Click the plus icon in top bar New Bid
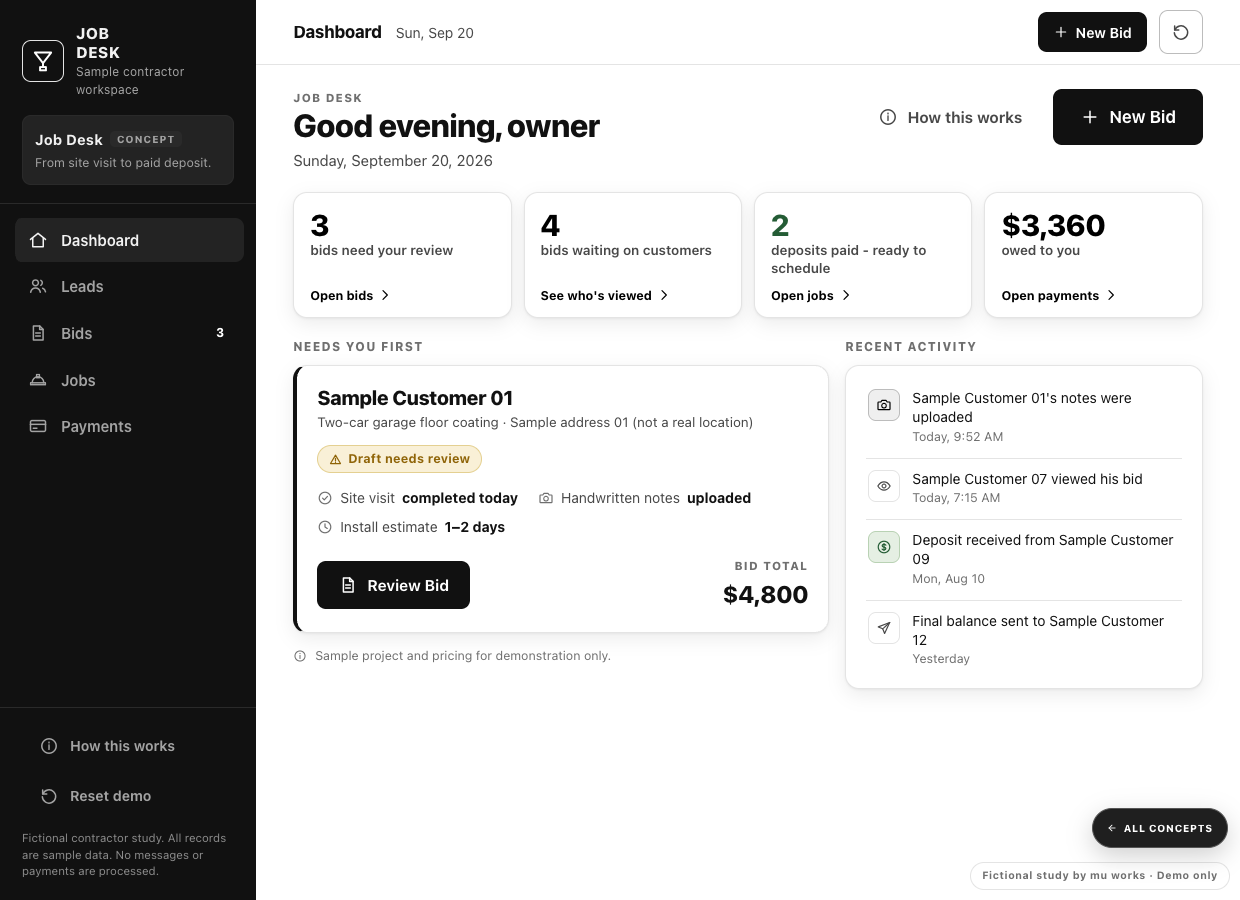This screenshot has height=900, width=1240. click(1061, 33)
